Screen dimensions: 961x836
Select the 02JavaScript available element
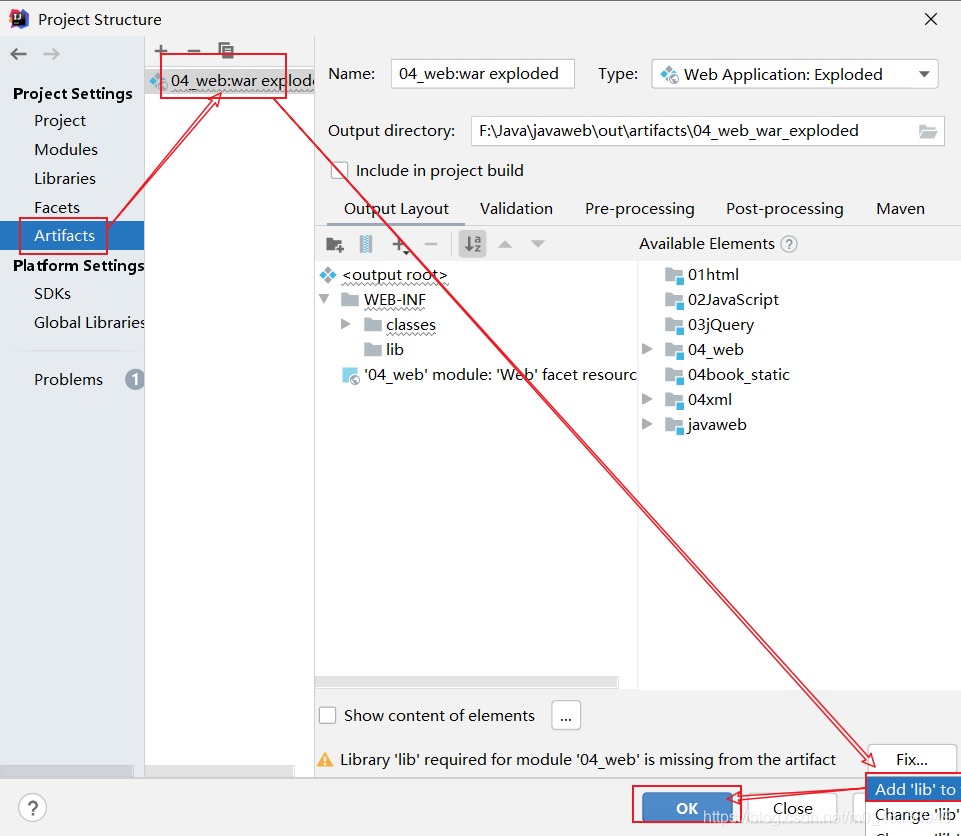pos(733,300)
